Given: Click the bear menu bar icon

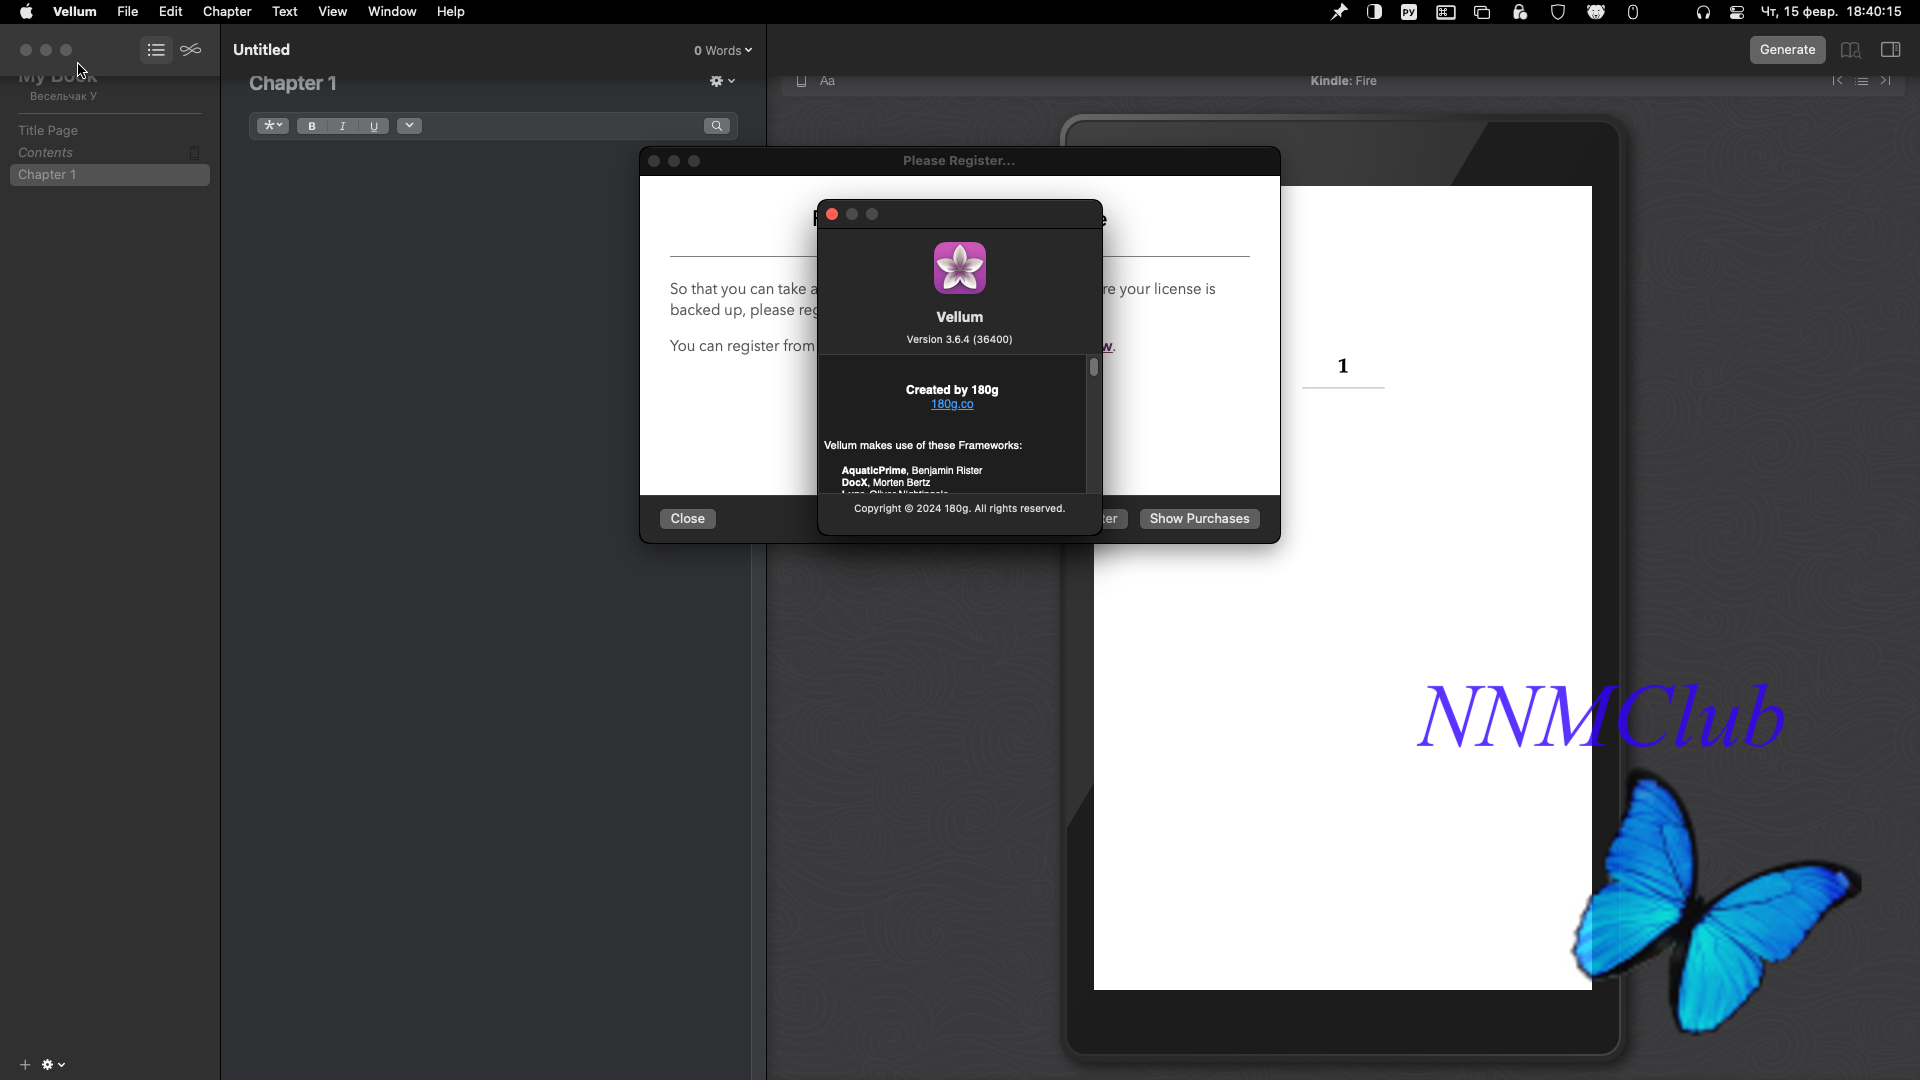Looking at the screenshot, I should click(1596, 12).
